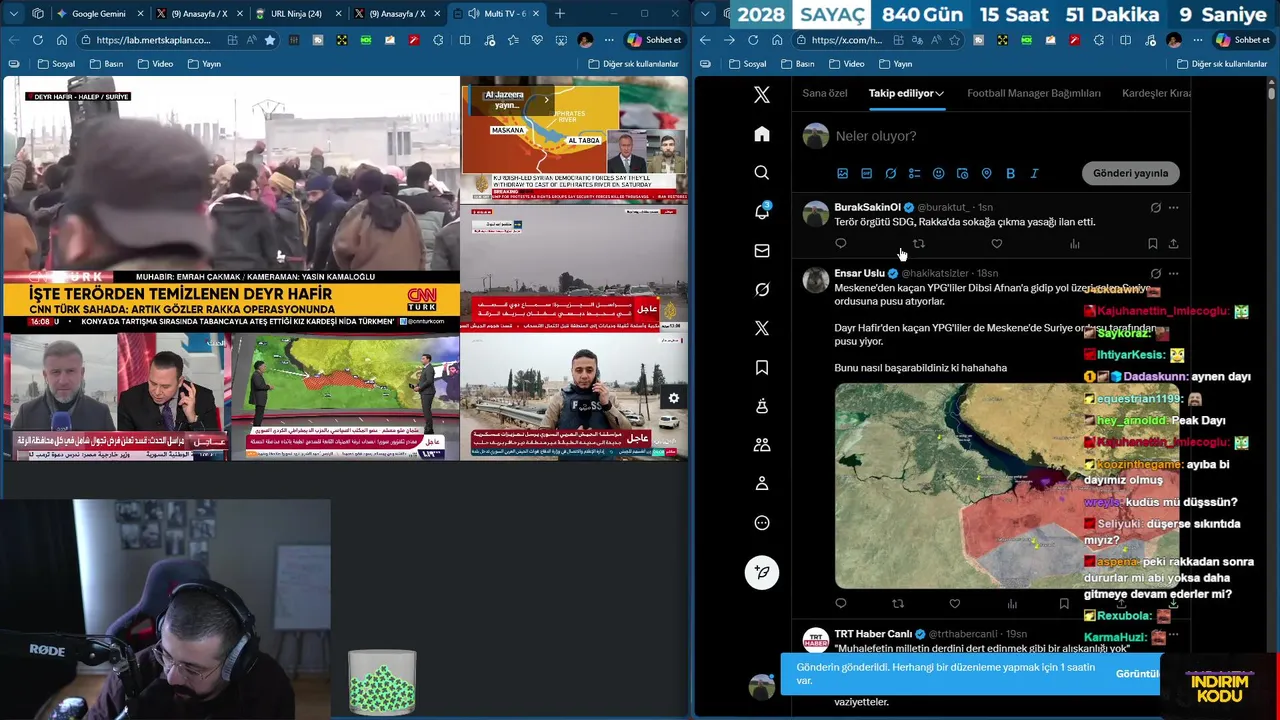Reload page in left browser window
This screenshot has height=720, width=1280.
click(38, 40)
